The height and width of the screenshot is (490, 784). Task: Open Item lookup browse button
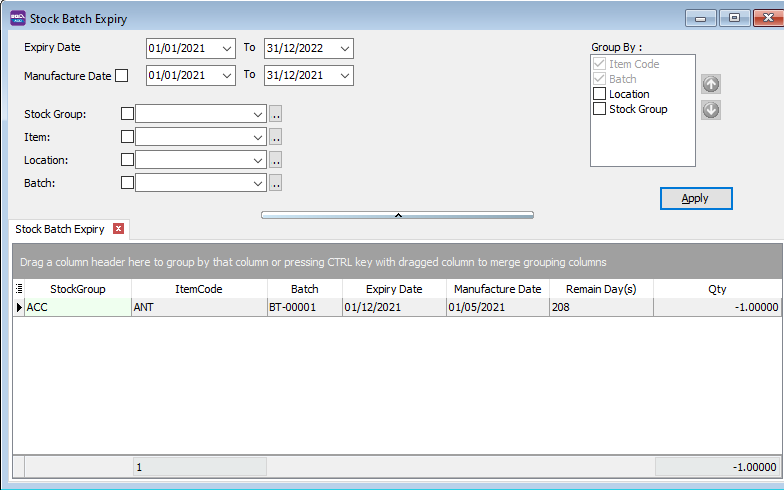276,137
